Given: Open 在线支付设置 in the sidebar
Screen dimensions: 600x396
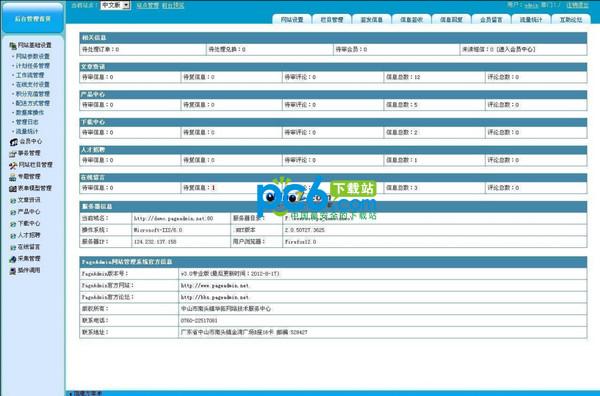Looking at the screenshot, I should click(x=33, y=85).
